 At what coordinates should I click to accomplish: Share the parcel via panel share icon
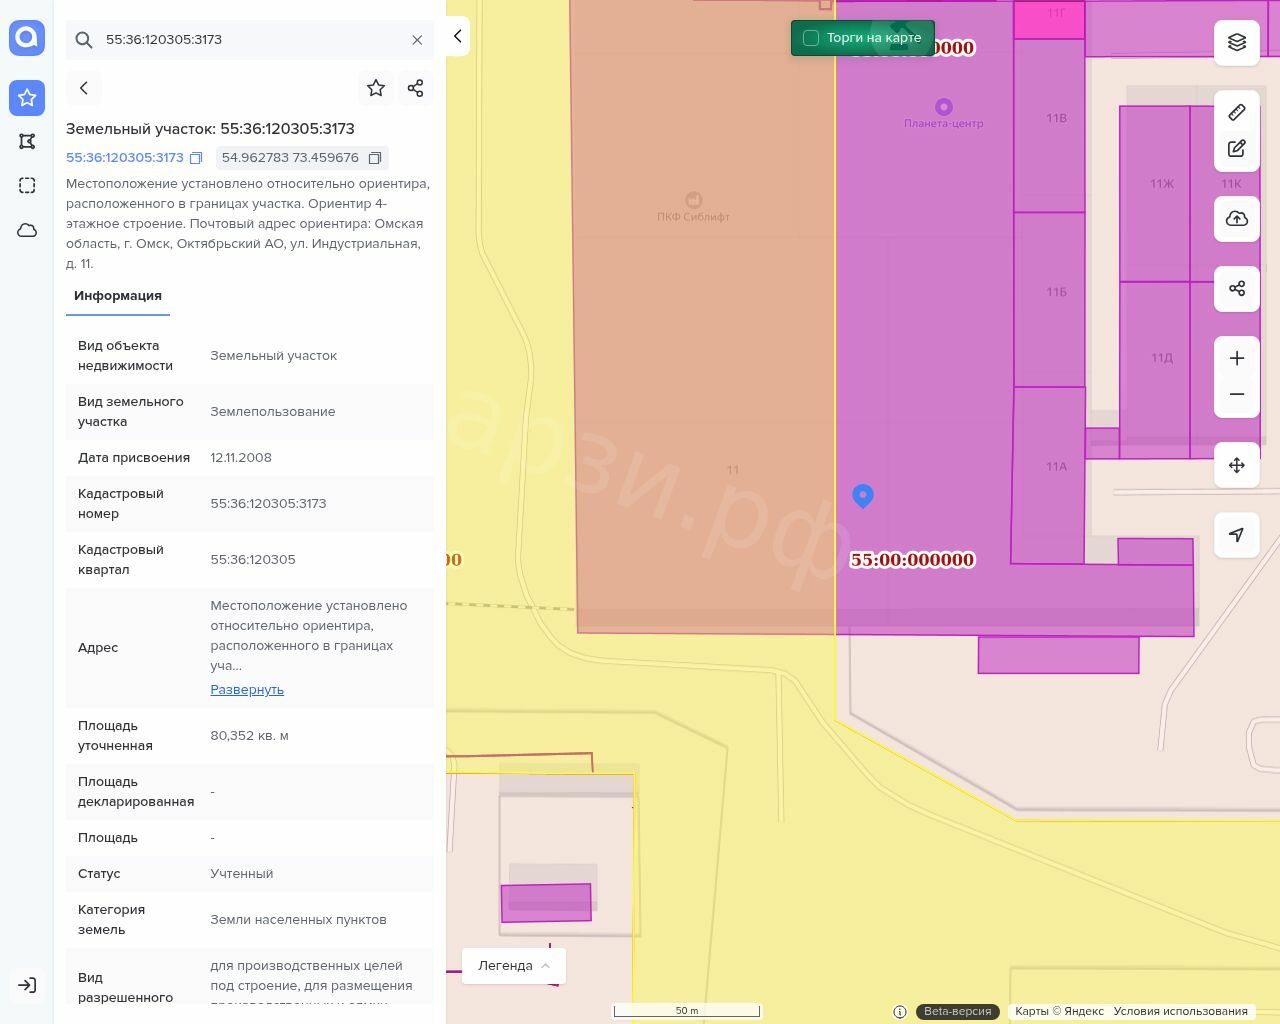point(416,88)
